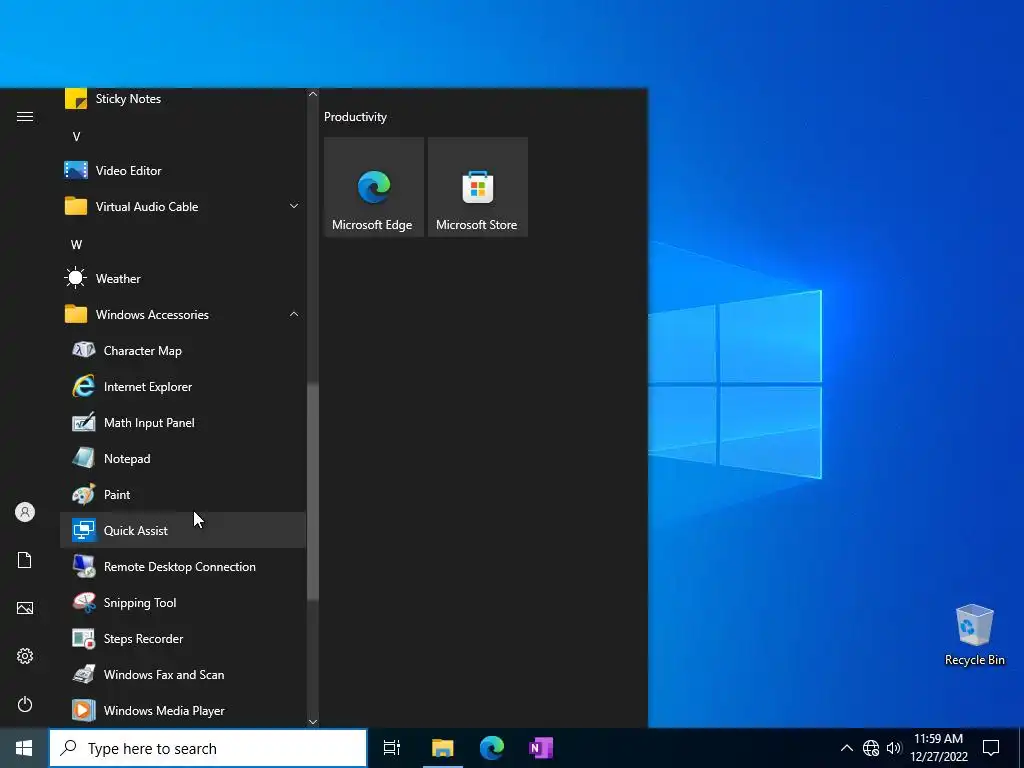Open the network icon in system tray
Screen dimensions: 1024x768
[x=871, y=748]
